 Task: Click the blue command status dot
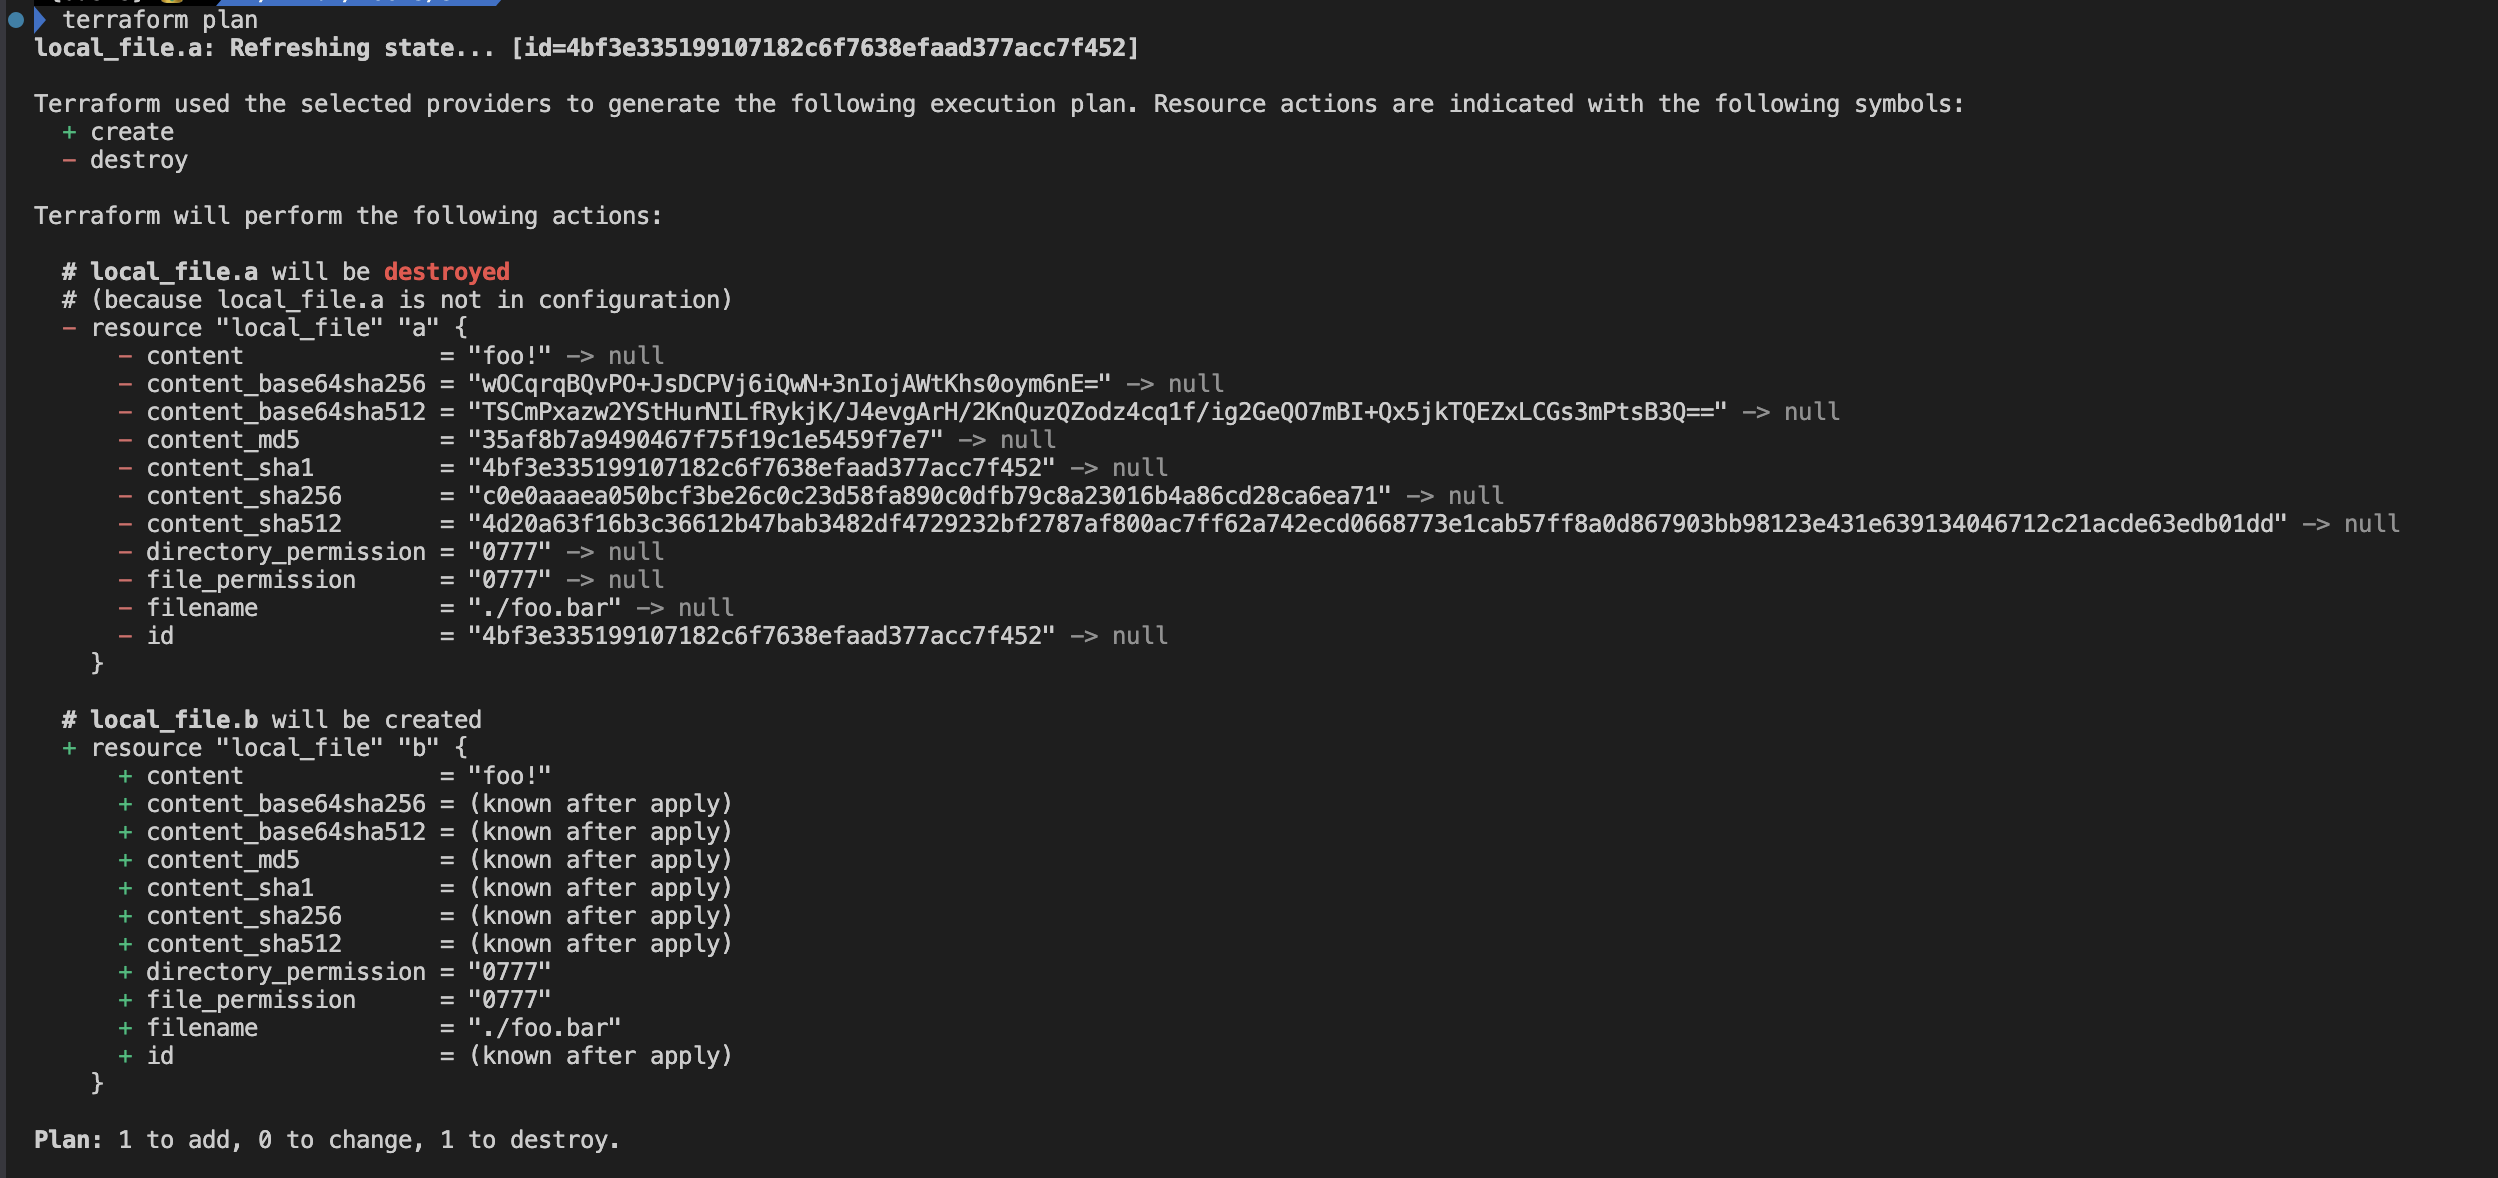click(16, 20)
